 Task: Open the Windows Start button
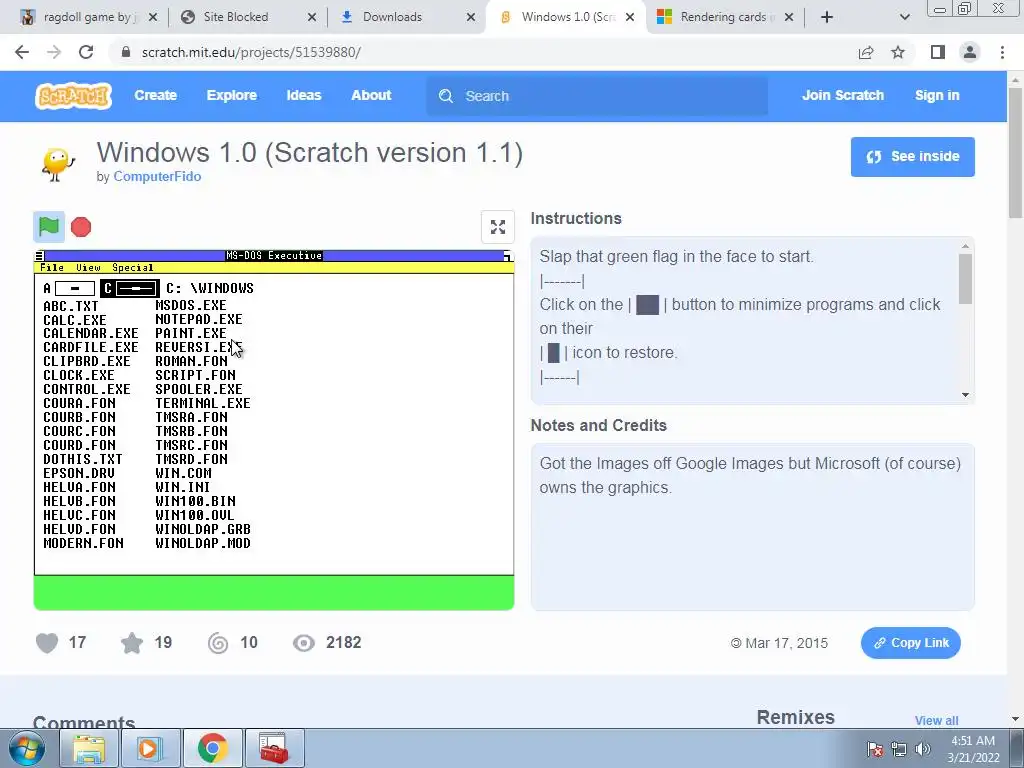(x=27, y=748)
